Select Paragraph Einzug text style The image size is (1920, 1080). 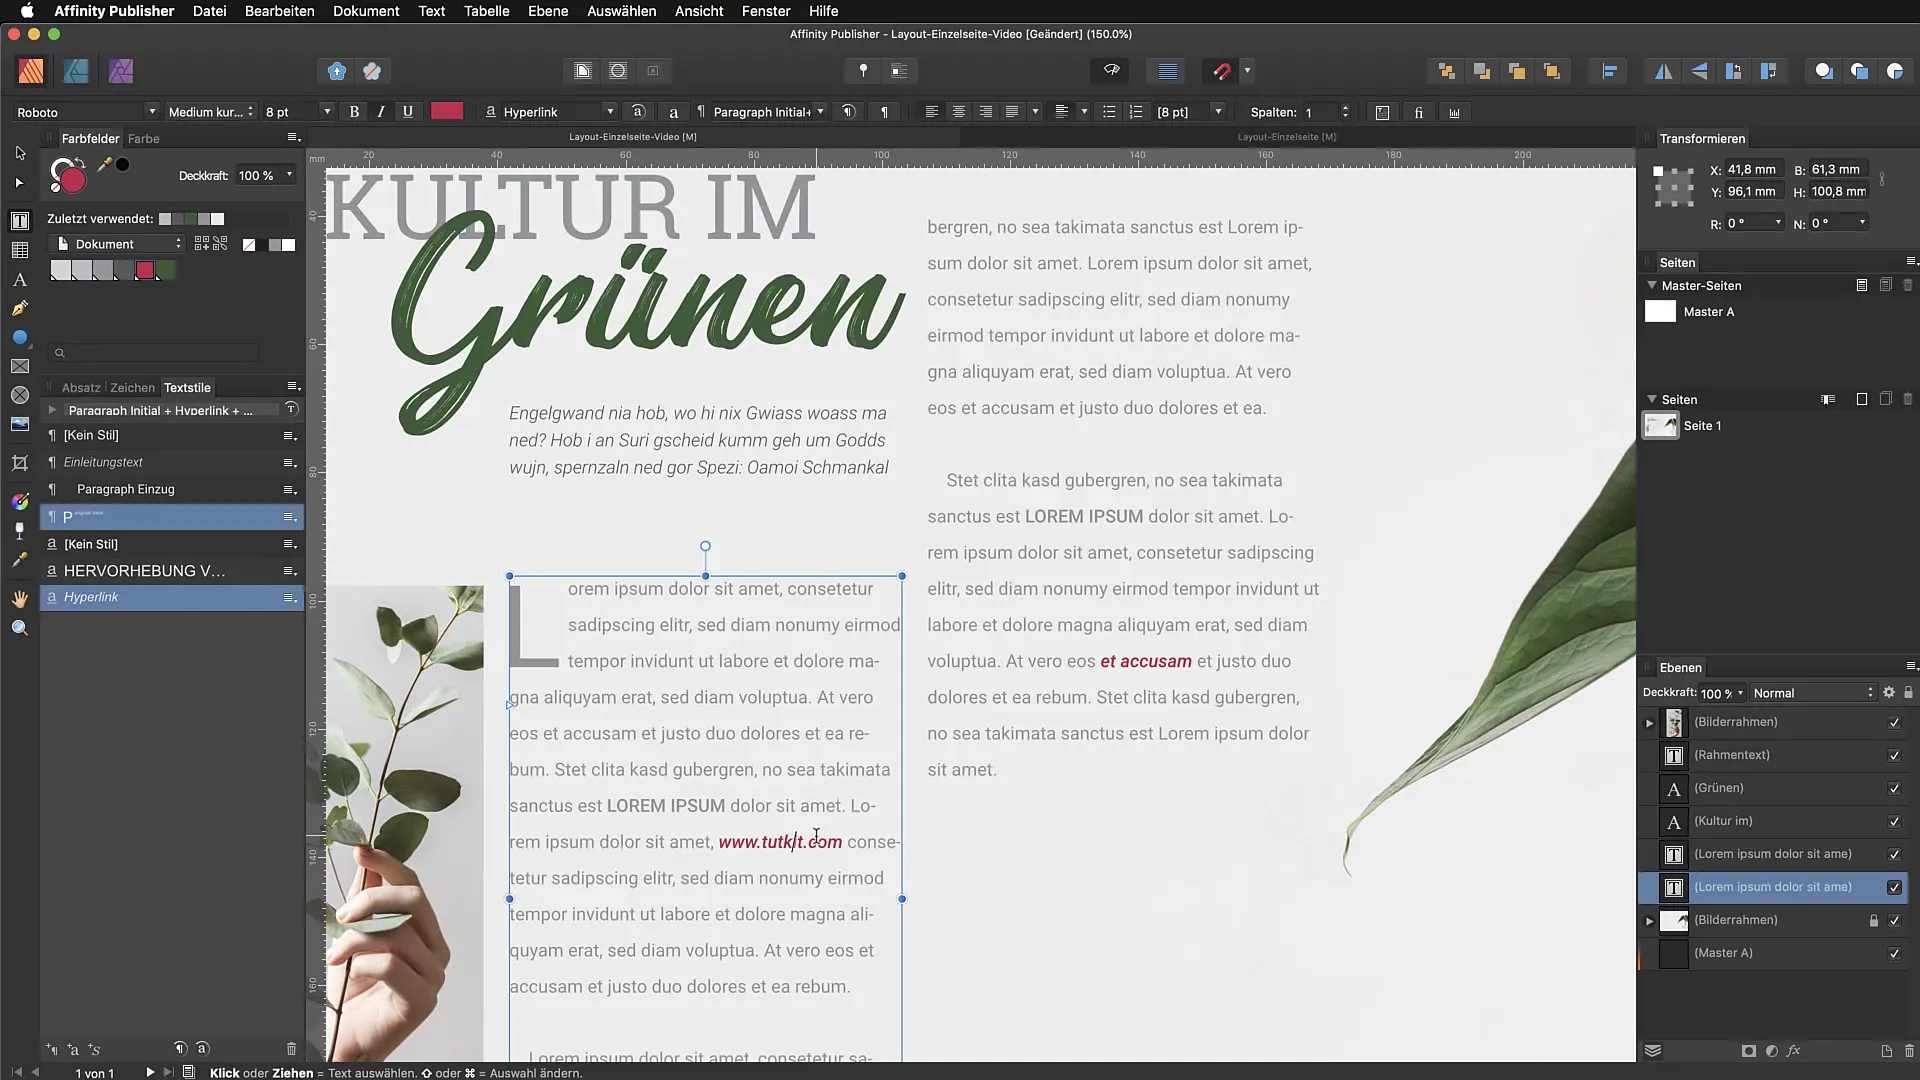(171, 489)
